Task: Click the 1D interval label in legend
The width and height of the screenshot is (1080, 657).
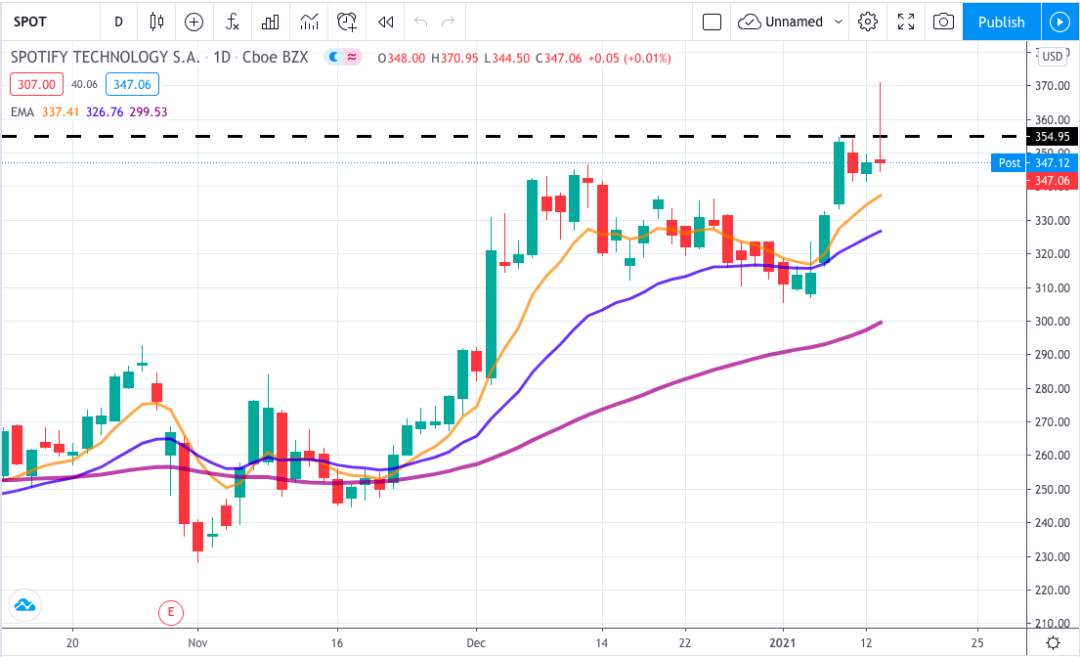Action: [222, 57]
